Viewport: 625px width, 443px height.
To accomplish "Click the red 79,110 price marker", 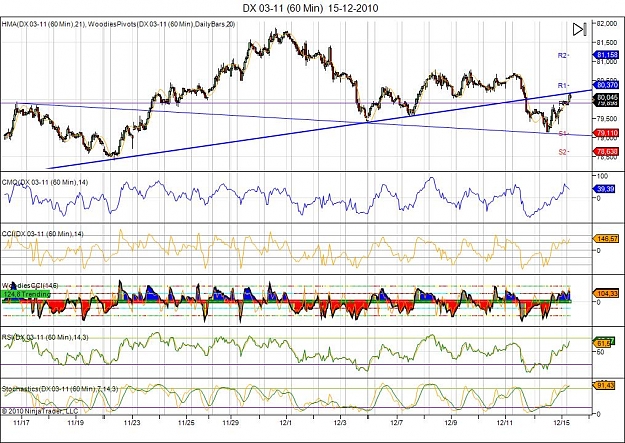I will (x=606, y=132).
